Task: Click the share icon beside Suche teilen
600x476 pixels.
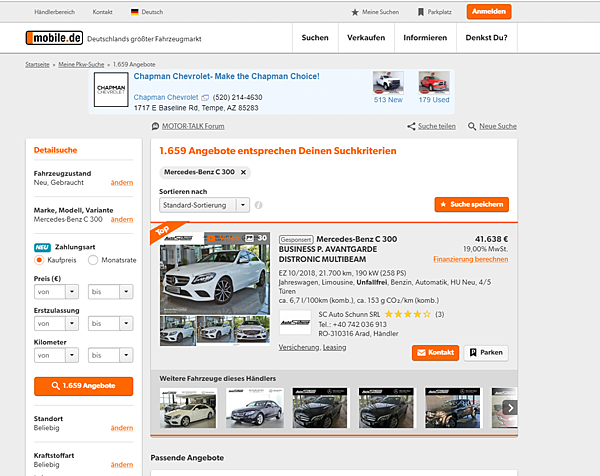Action: click(x=411, y=126)
